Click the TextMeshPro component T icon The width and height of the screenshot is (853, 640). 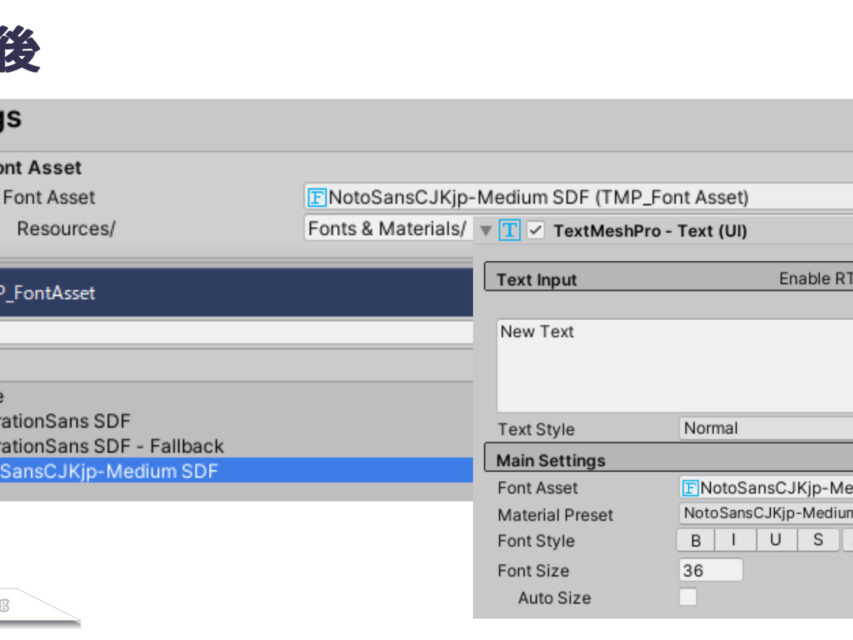click(x=509, y=230)
